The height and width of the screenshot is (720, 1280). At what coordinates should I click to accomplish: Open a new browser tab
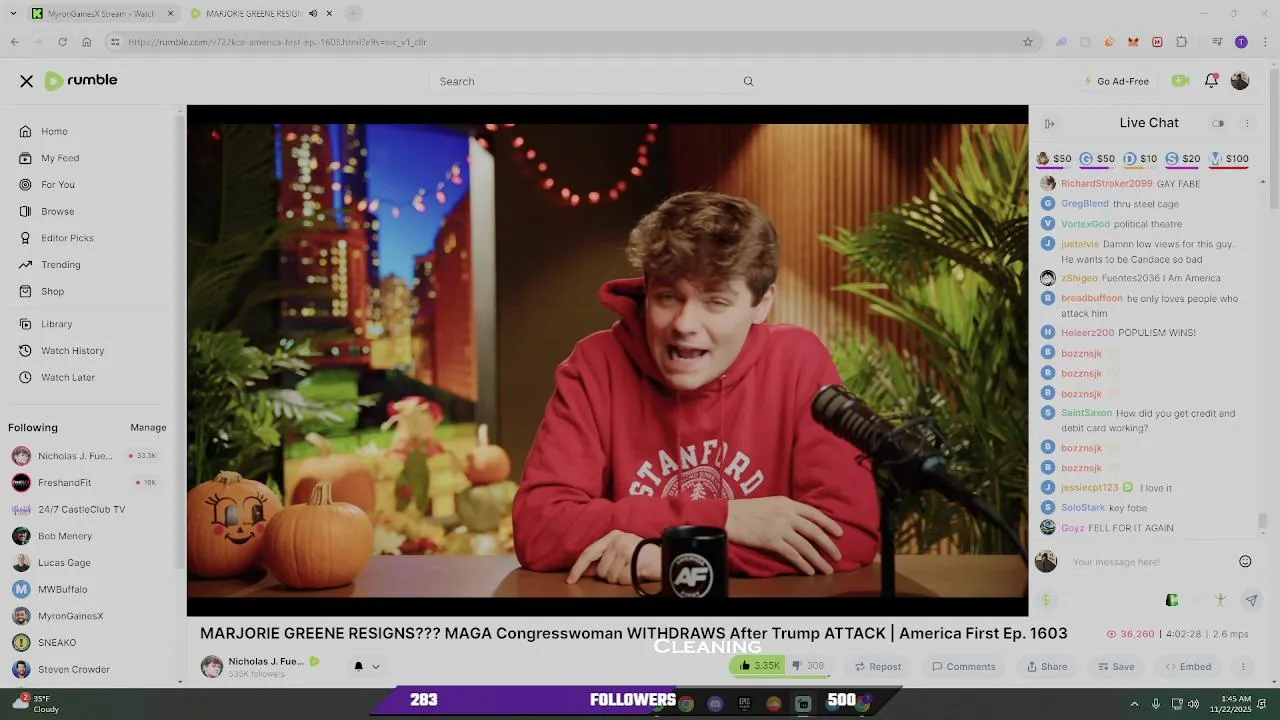click(354, 13)
